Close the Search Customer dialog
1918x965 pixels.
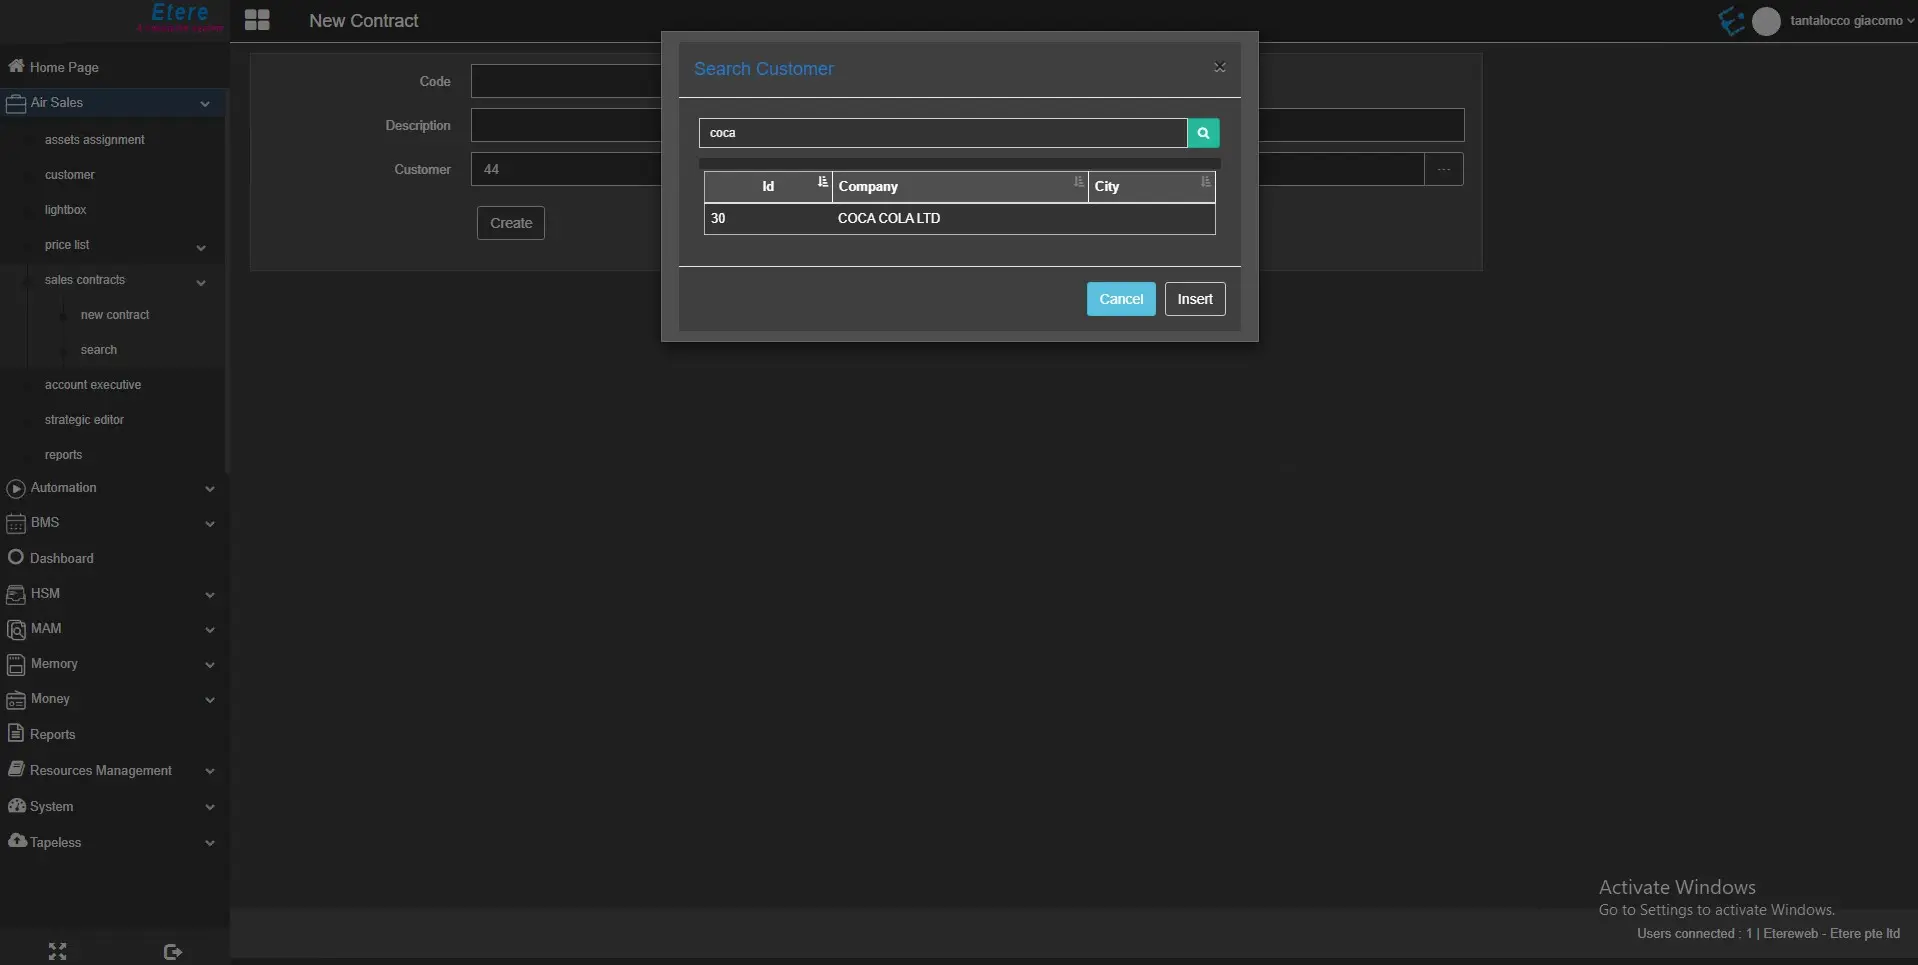pyautogui.click(x=1219, y=67)
